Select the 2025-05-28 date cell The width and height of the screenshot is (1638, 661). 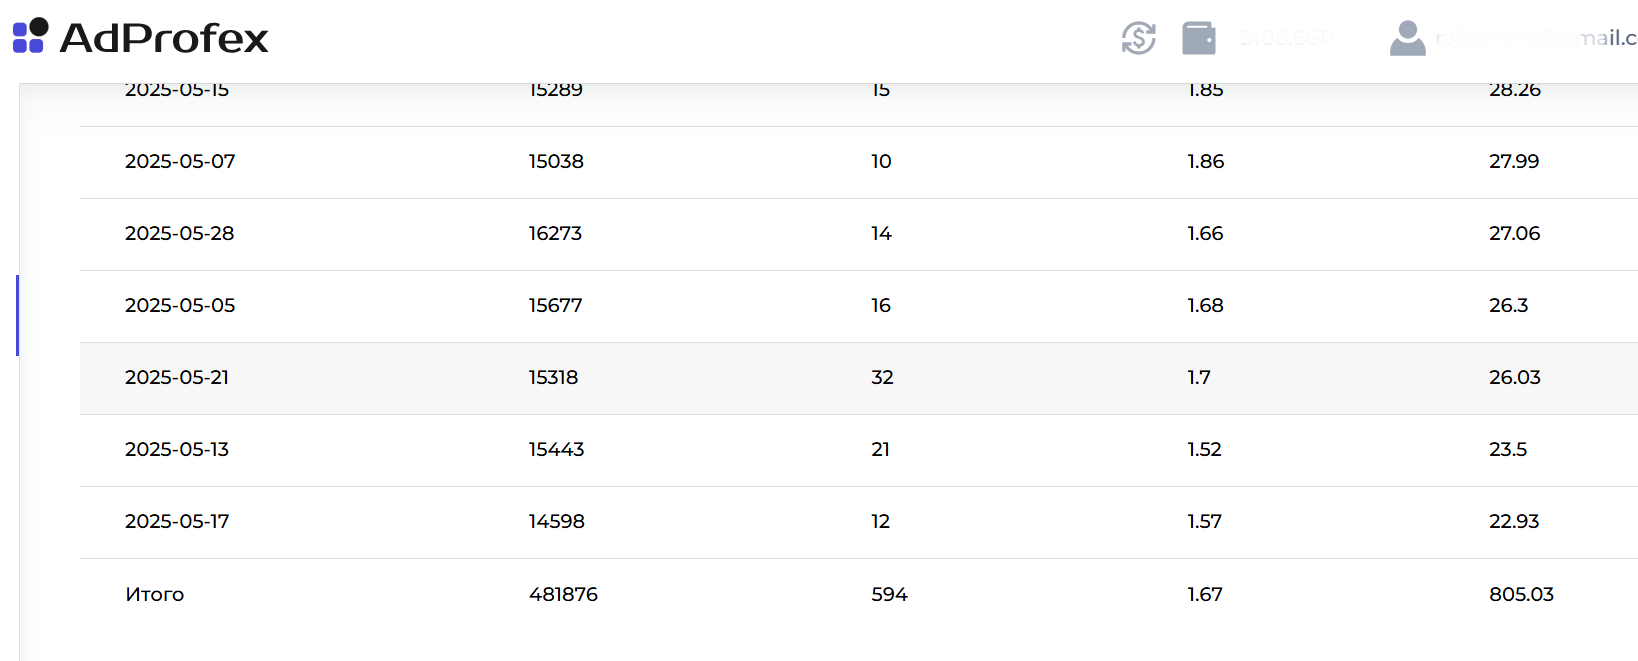click(179, 233)
